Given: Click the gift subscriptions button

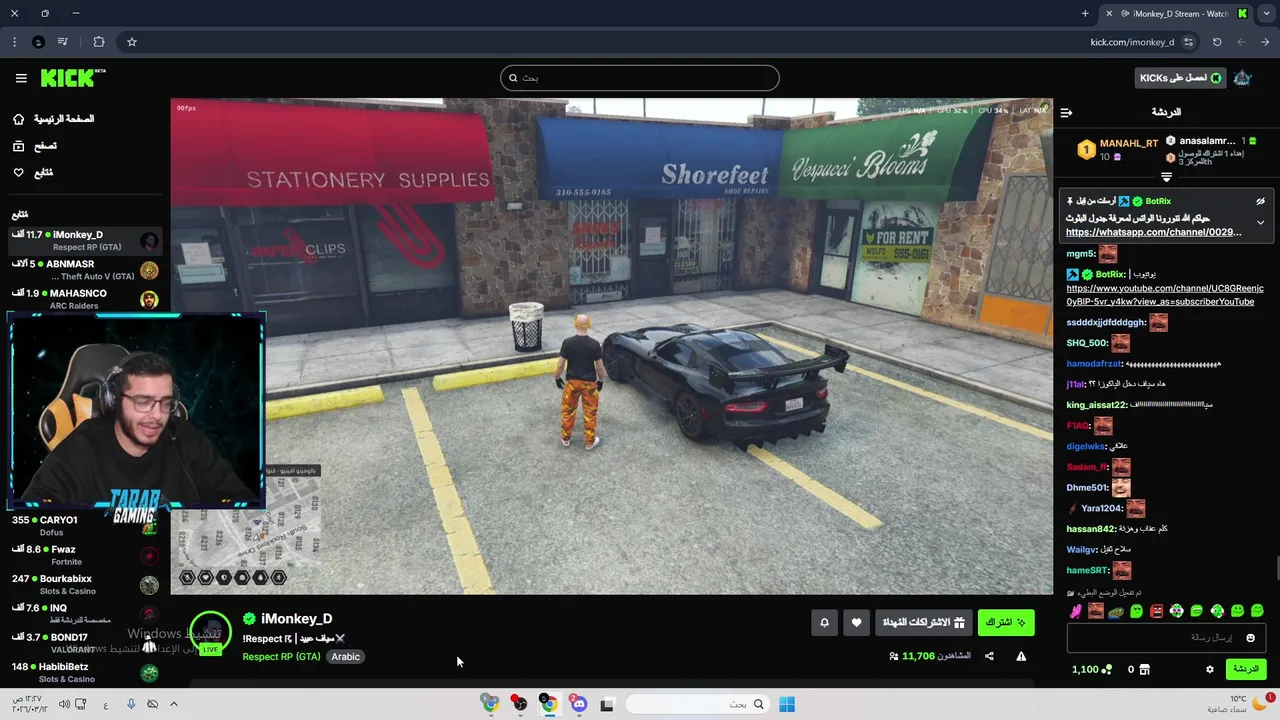Looking at the screenshot, I should 923,622.
